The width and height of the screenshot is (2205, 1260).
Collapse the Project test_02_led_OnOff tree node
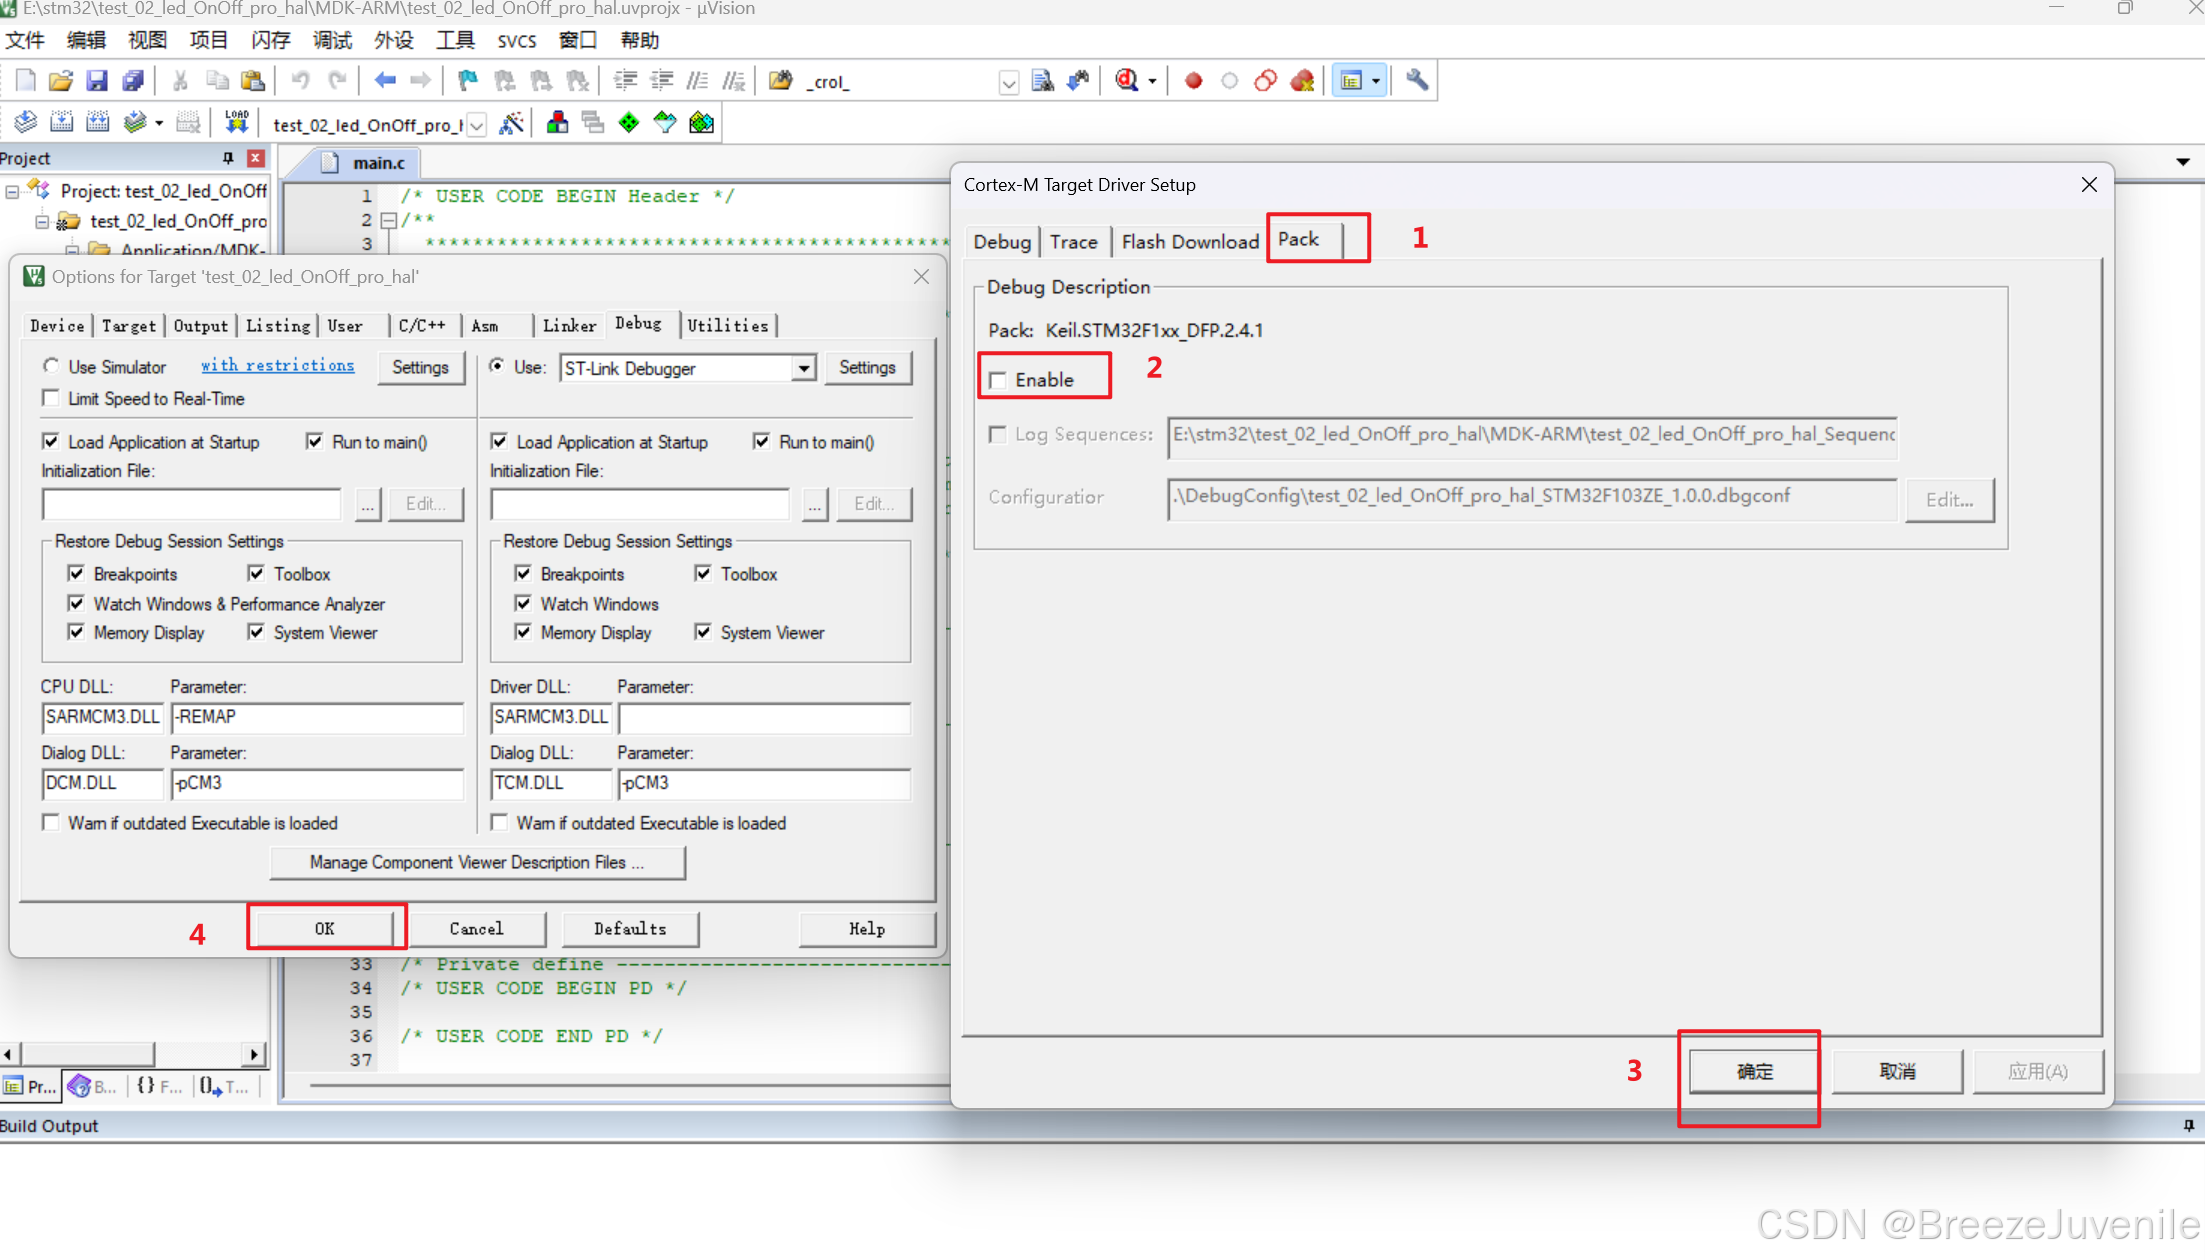12,191
